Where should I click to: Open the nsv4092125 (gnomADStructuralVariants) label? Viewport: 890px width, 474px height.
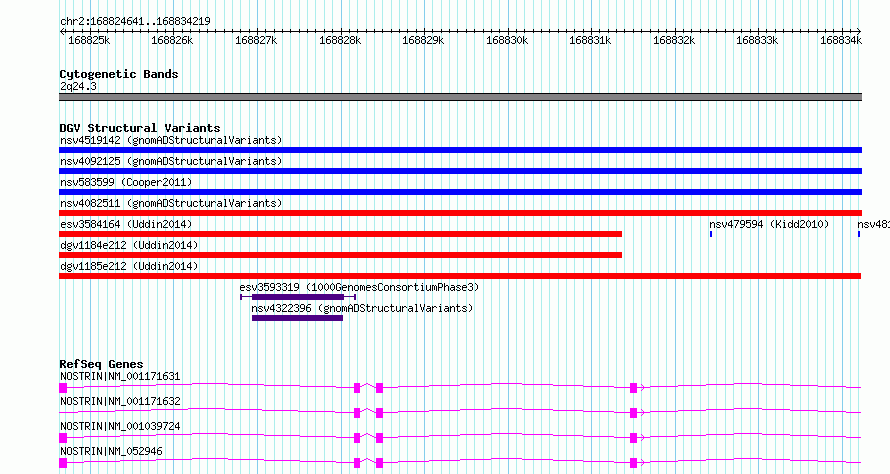point(171,161)
